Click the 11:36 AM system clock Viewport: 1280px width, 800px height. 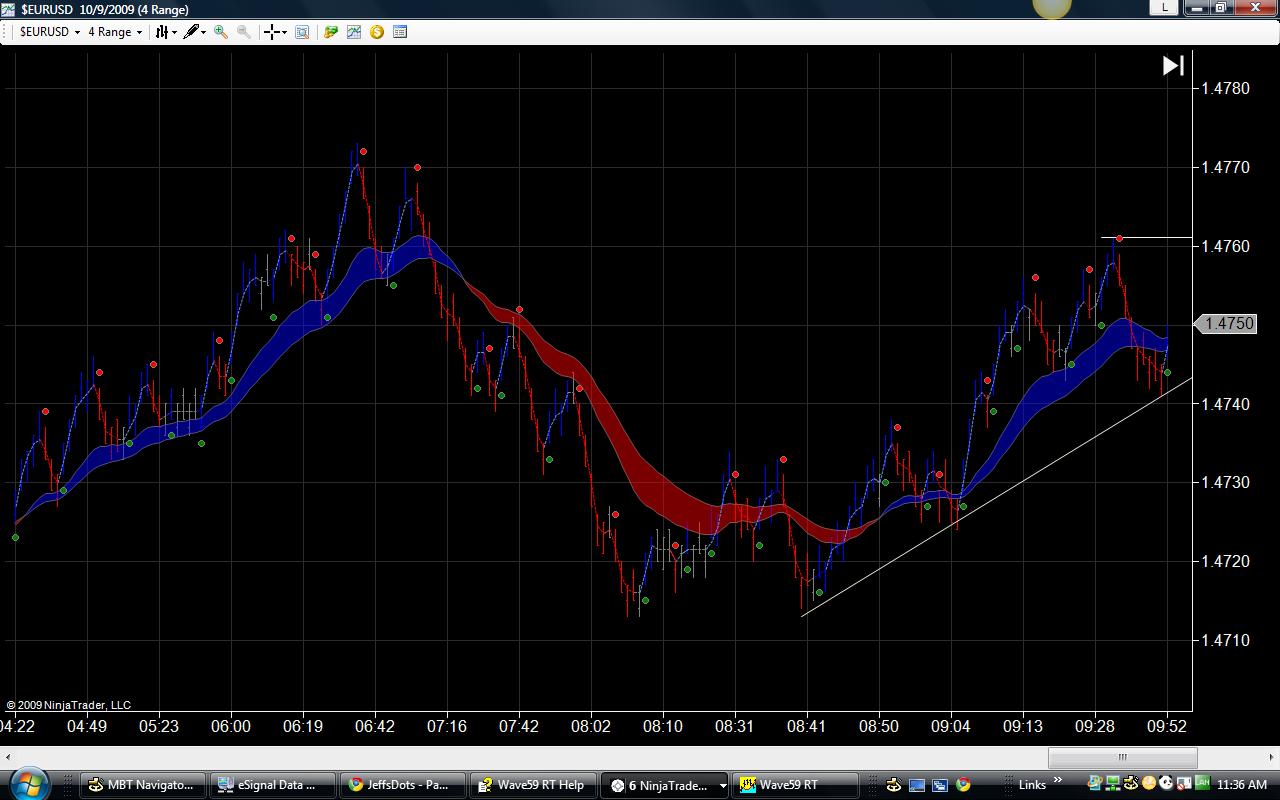click(1243, 785)
